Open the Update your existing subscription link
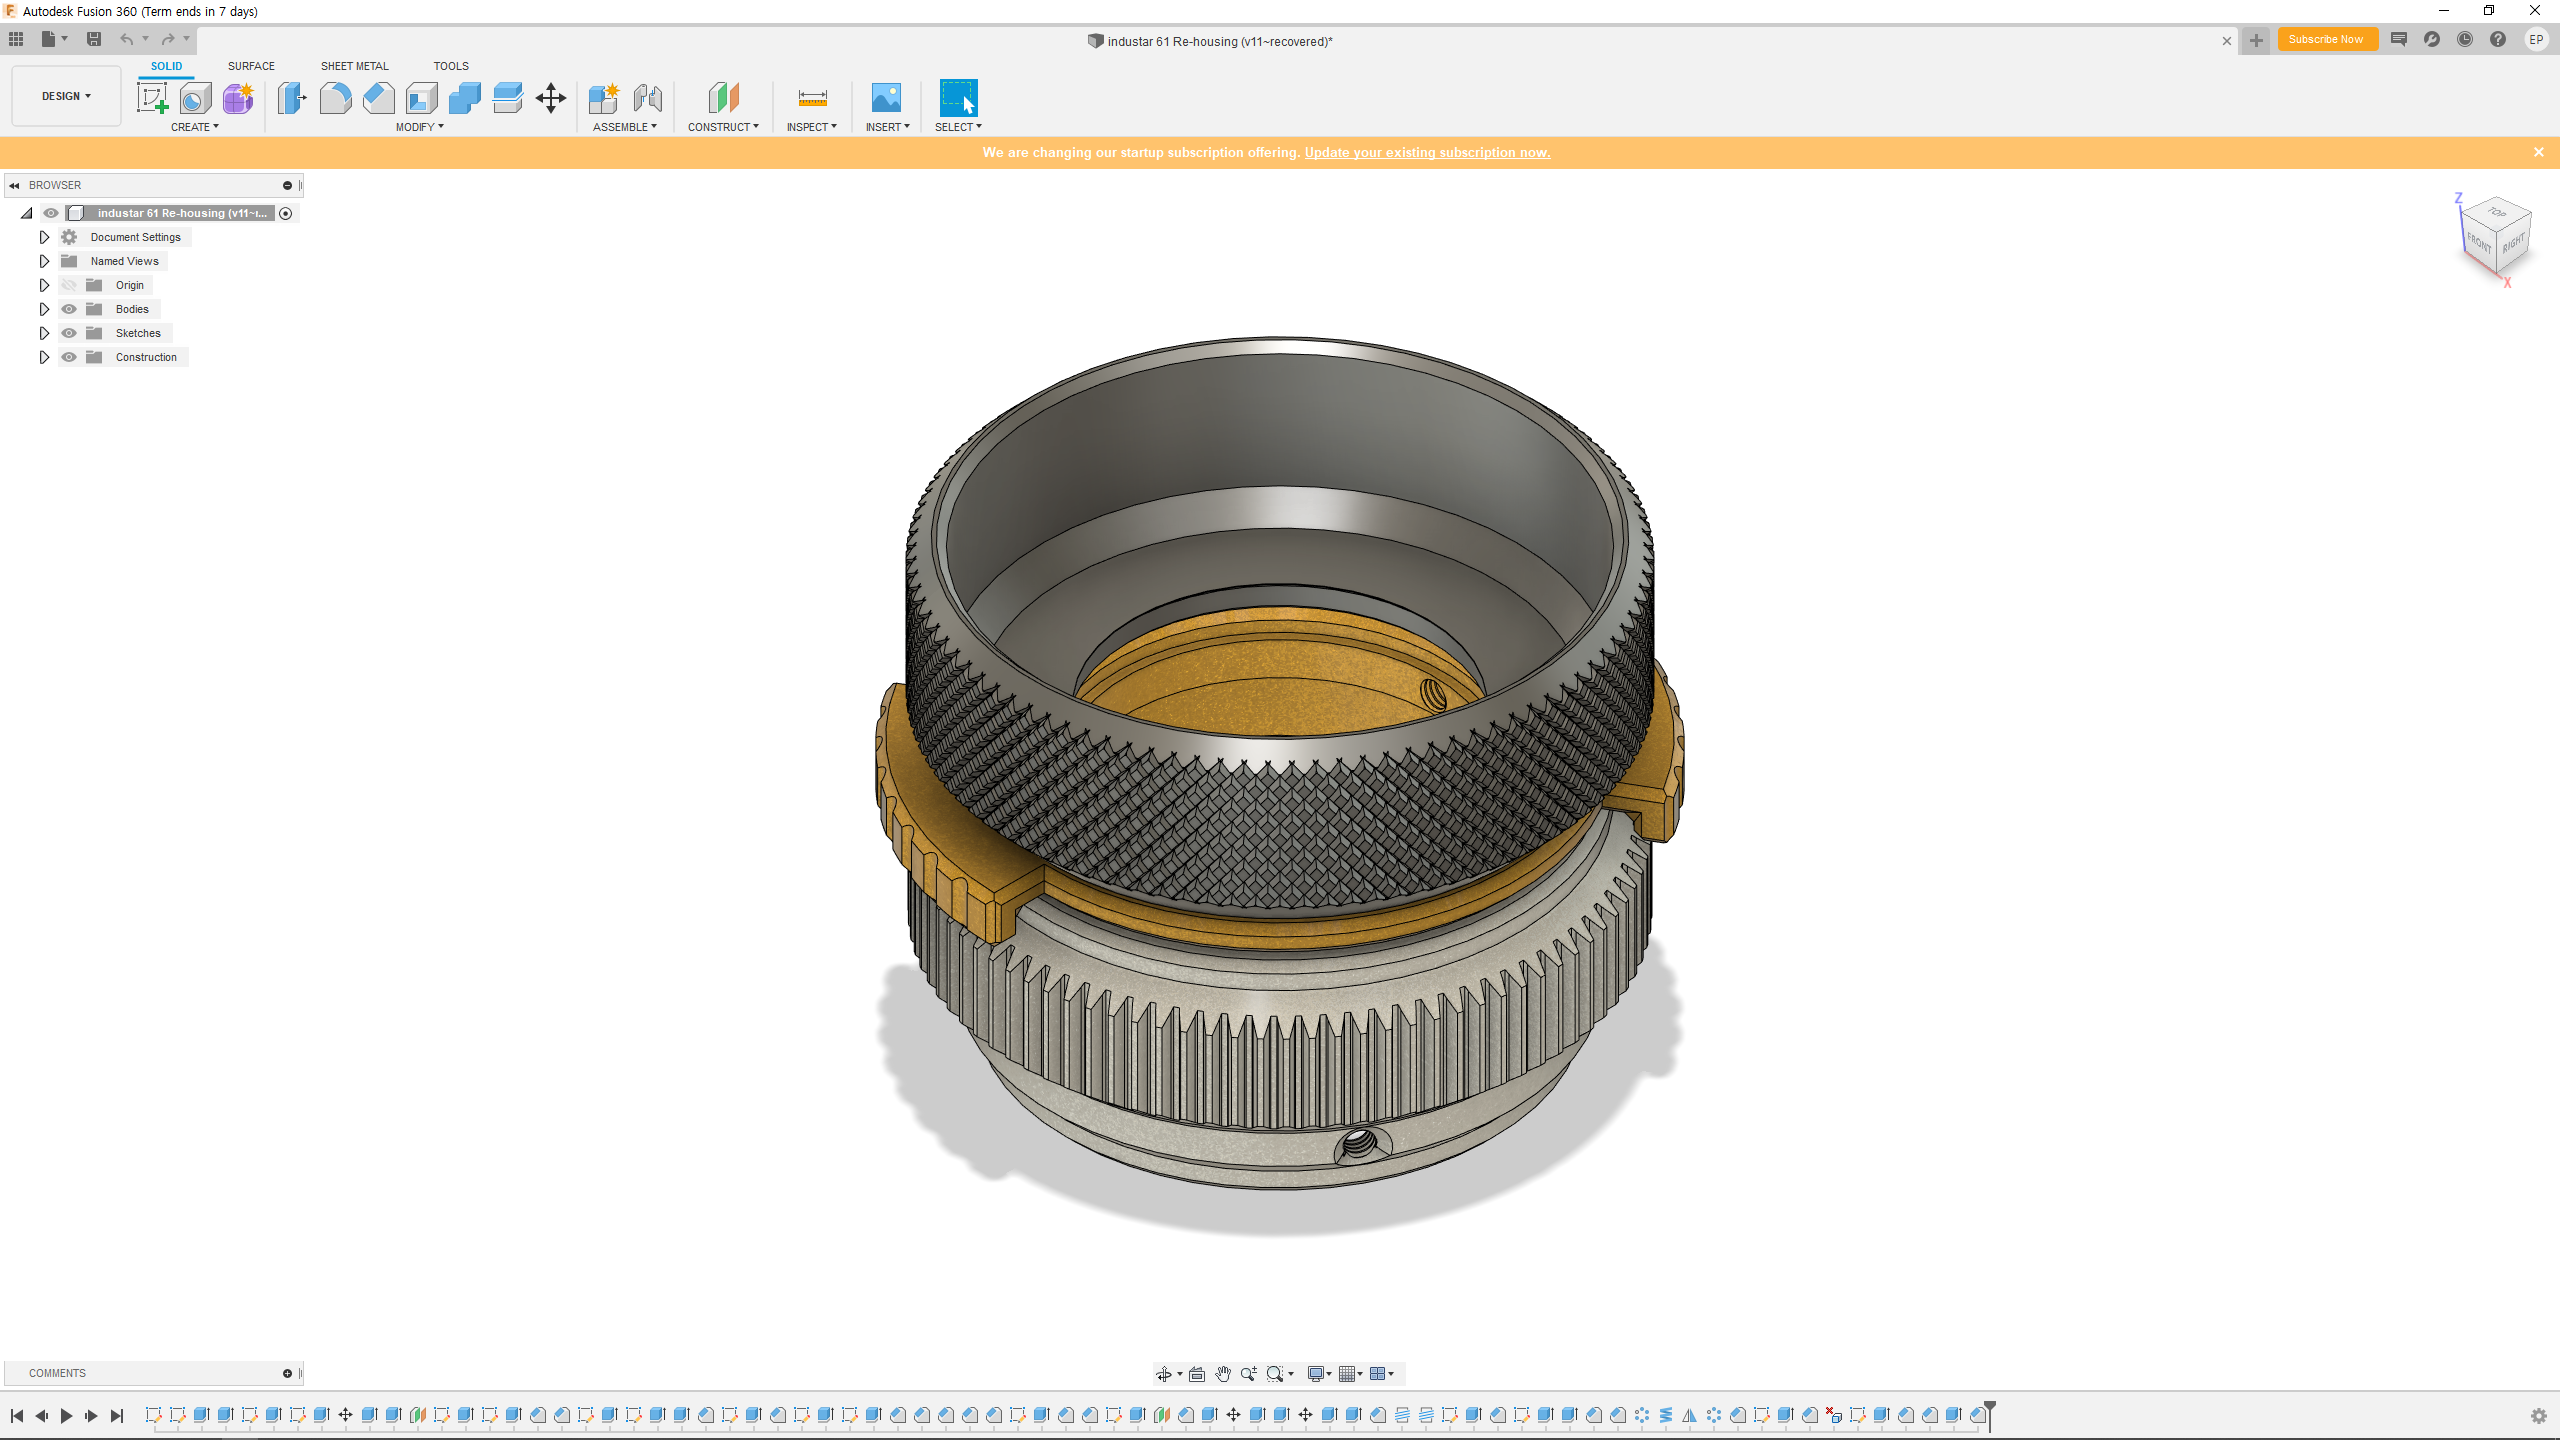The image size is (2560, 1440). pos(1427,152)
